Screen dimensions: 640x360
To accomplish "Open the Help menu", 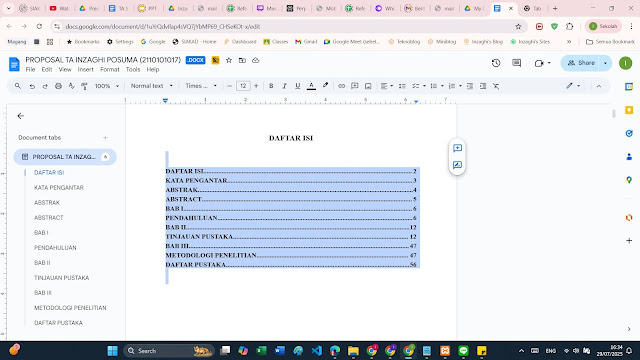I will (153, 70).
